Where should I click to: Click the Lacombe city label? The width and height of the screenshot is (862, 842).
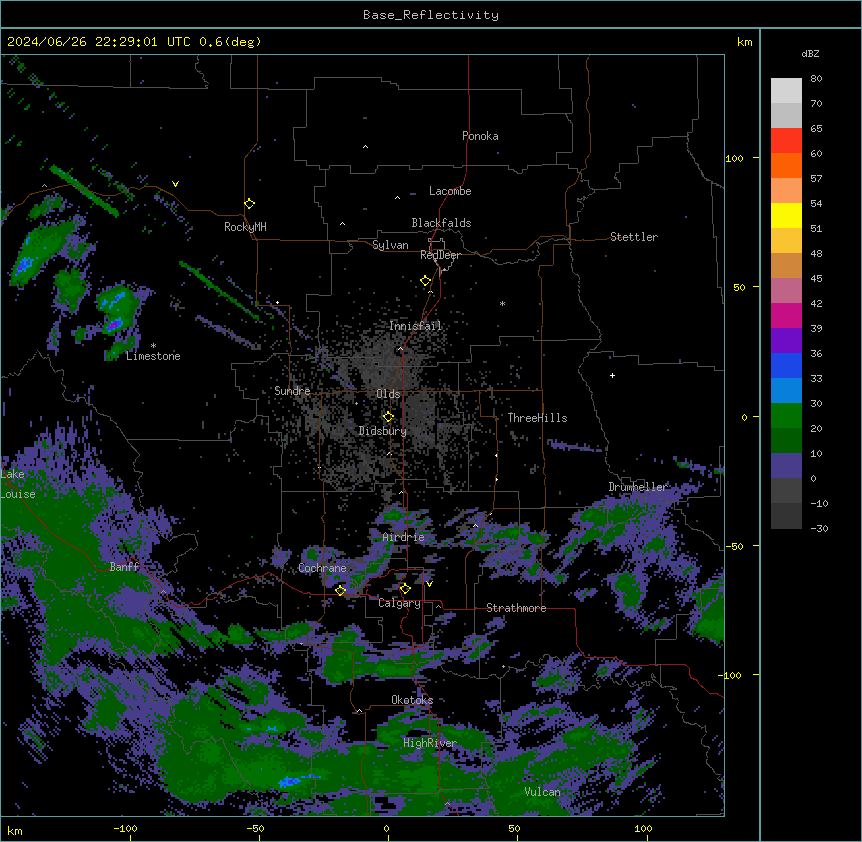click(450, 191)
